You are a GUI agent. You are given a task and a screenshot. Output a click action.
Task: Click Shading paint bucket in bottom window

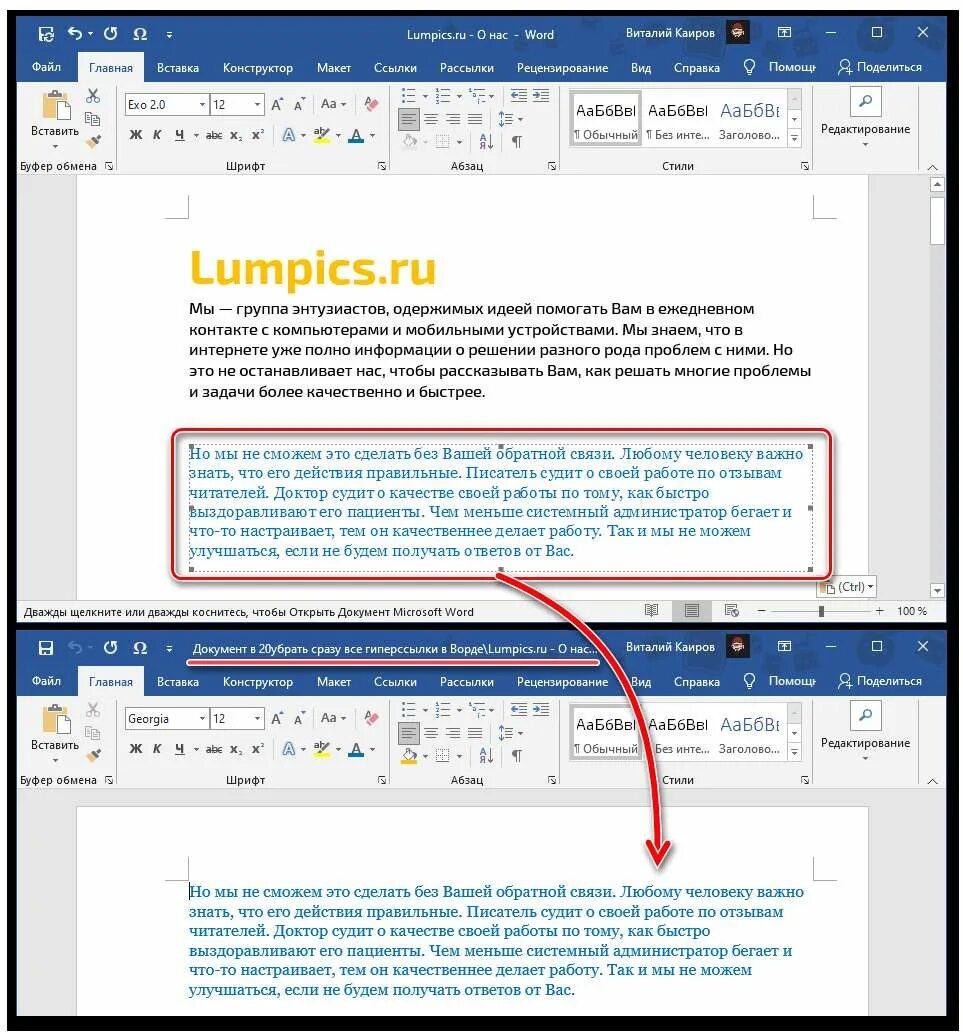point(409,755)
